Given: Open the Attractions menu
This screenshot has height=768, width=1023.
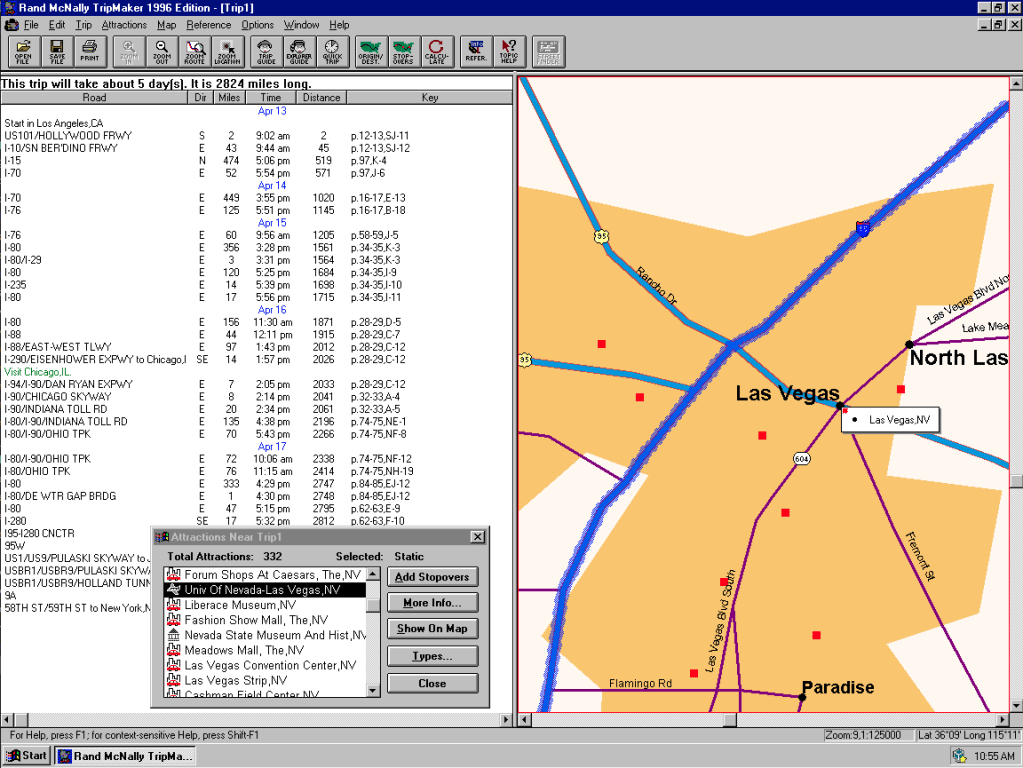Looking at the screenshot, I should point(124,24).
